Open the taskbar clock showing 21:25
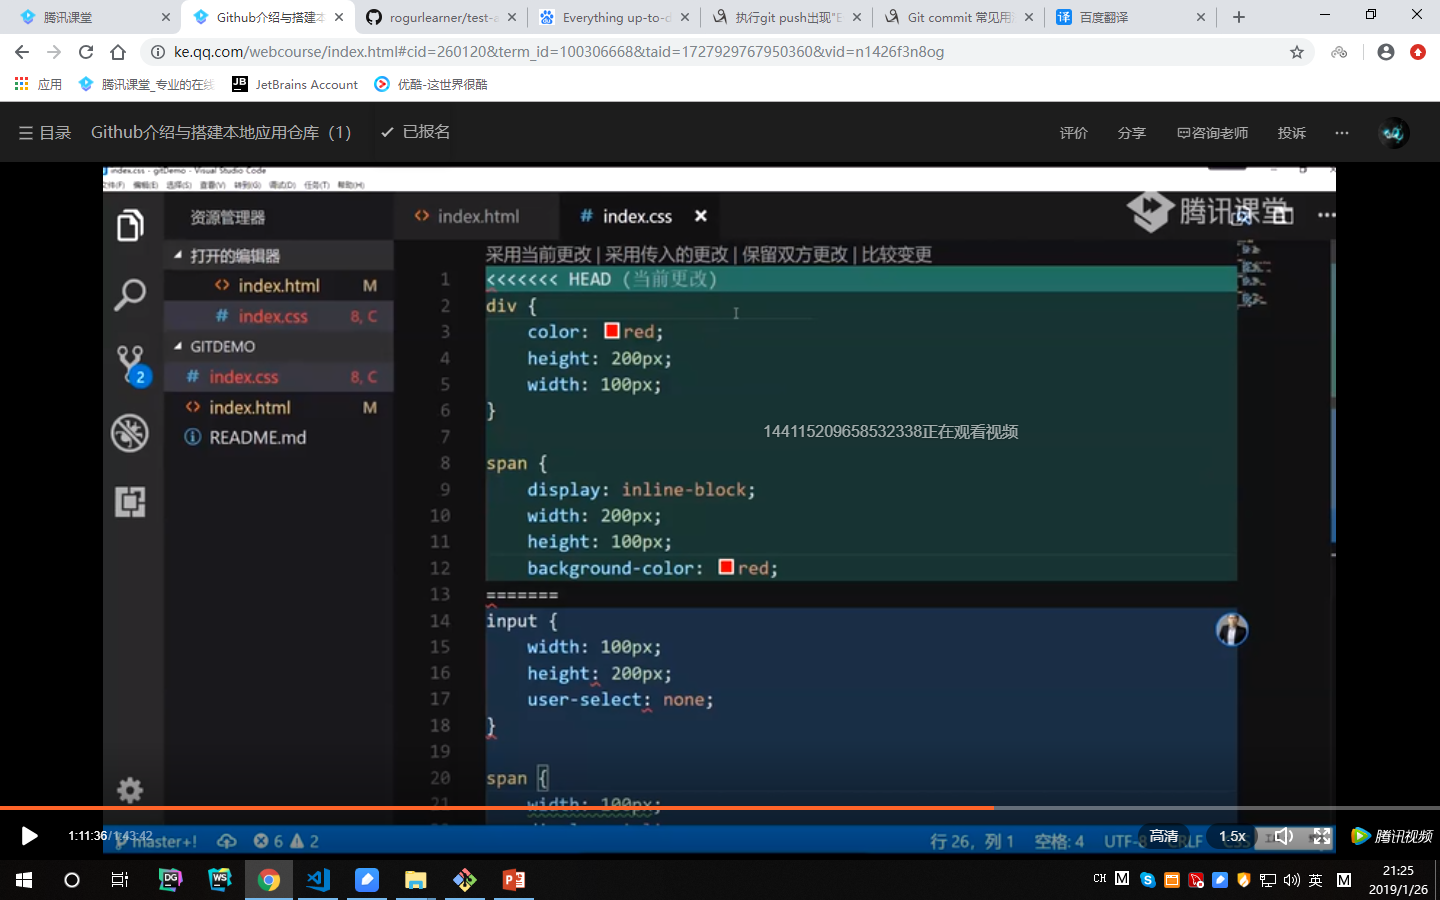 1398,880
